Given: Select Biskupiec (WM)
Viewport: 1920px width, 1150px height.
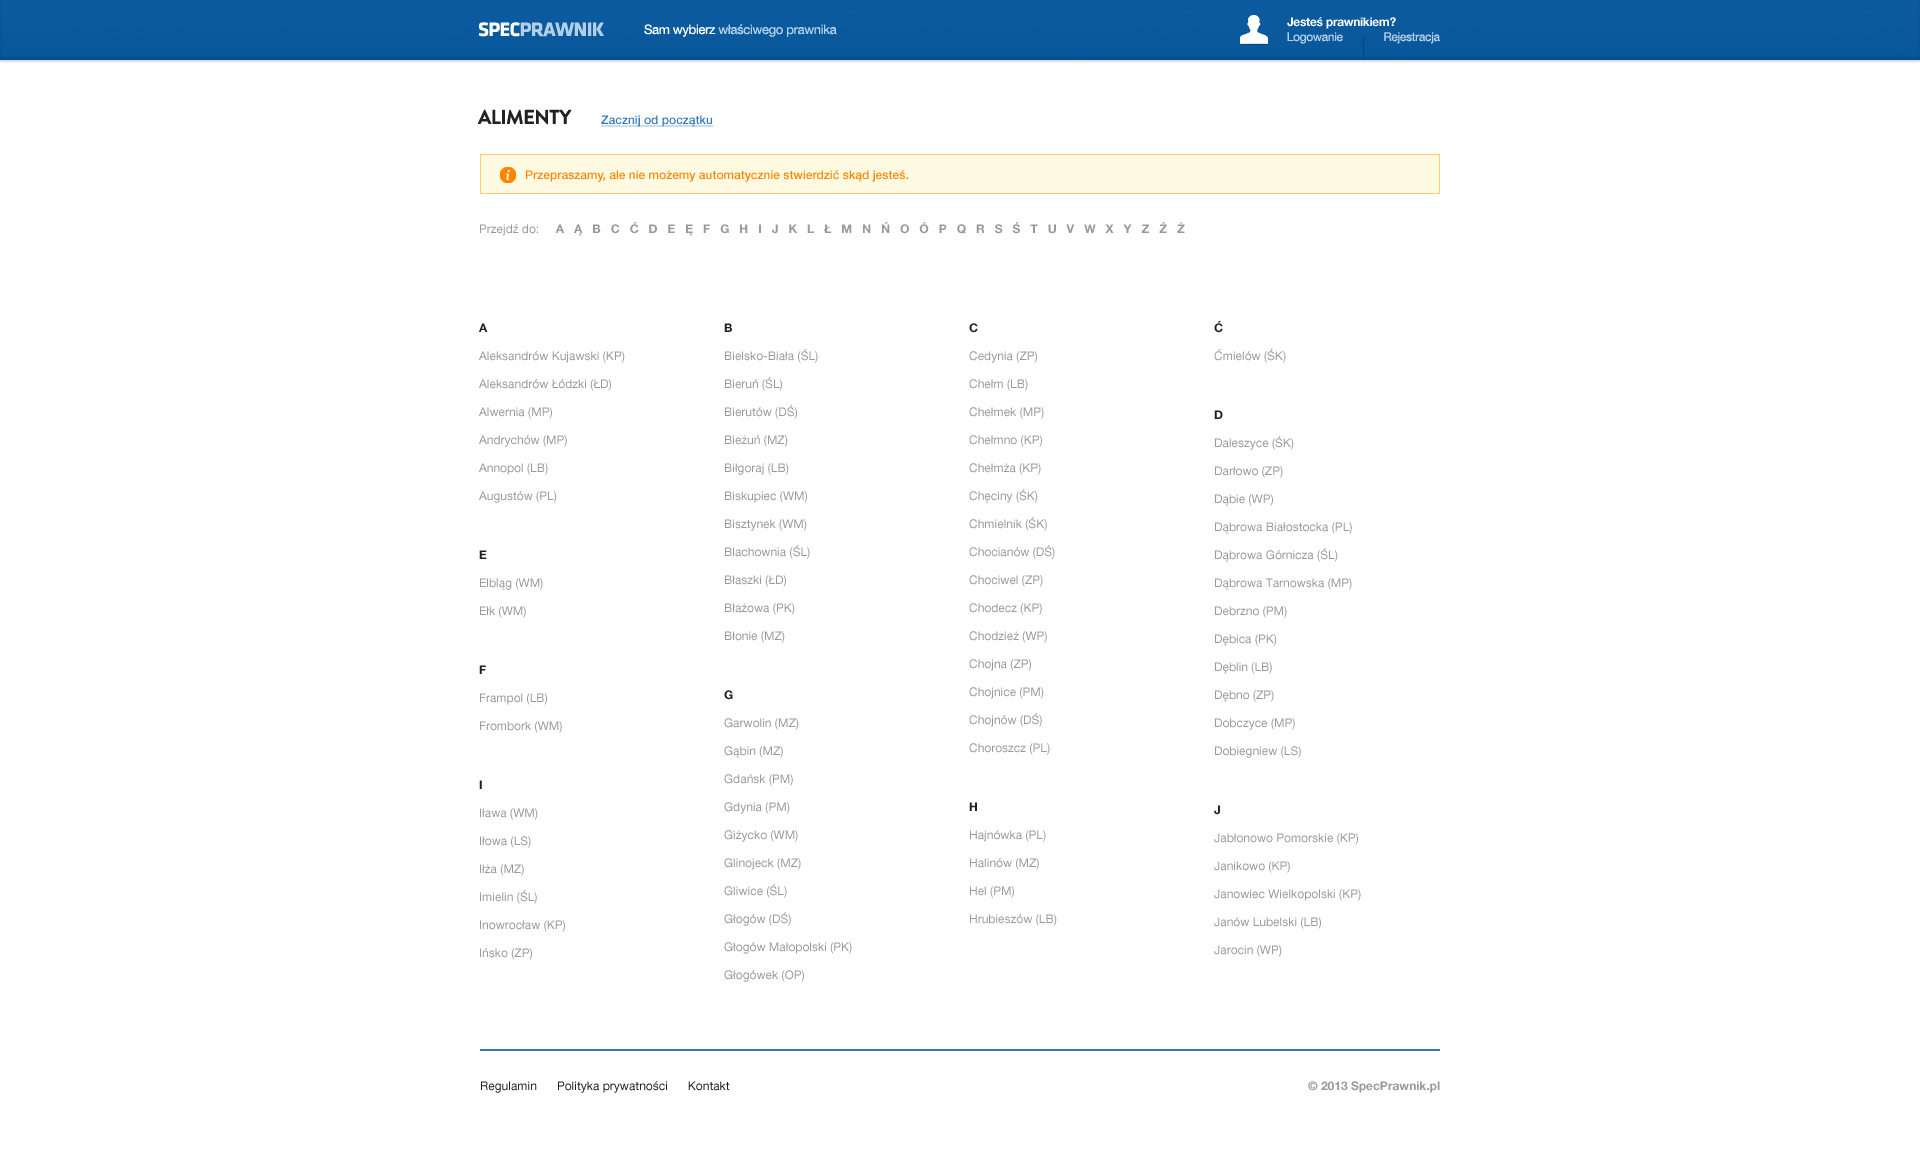Looking at the screenshot, I should [x=766, y=496].
